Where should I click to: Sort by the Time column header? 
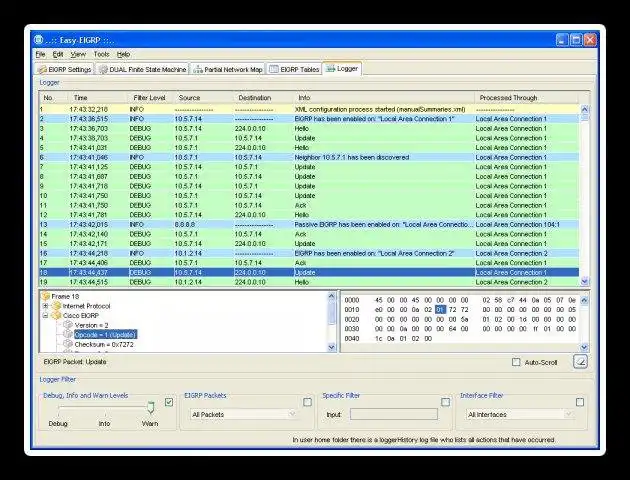tap(97, 98)
